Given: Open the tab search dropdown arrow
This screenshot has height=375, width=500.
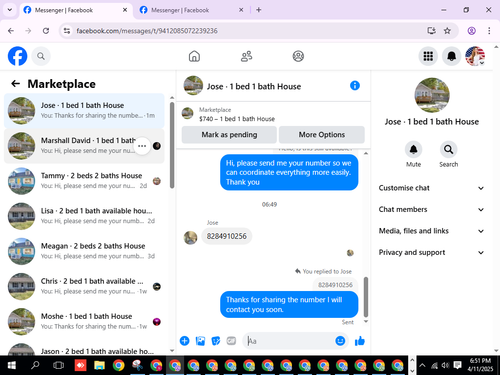Looking at the screenshot, I should (10, 10).
